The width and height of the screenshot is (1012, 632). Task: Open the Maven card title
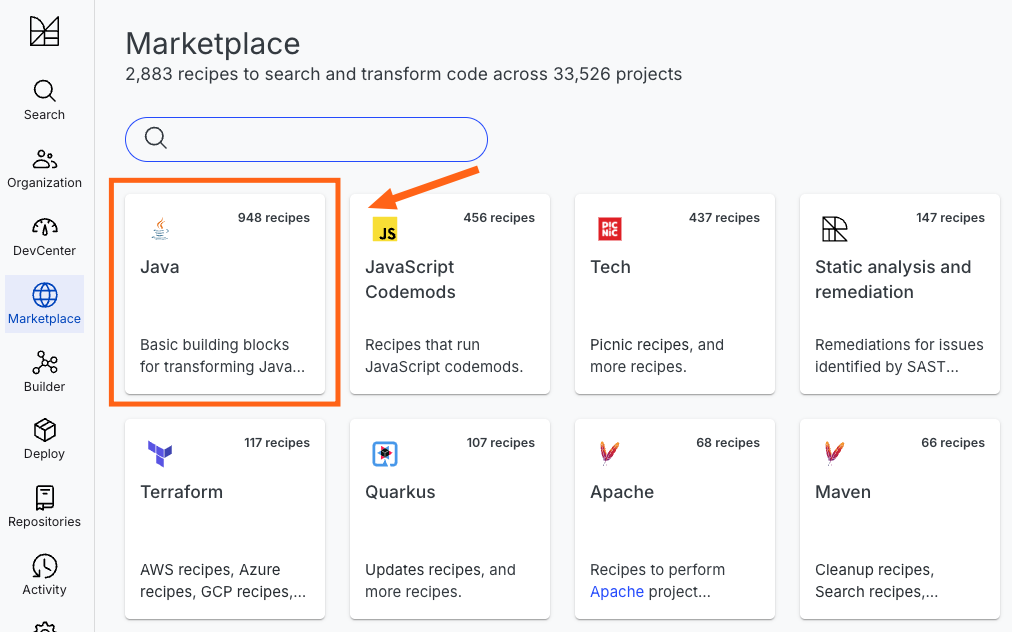(x=843, y=492)
